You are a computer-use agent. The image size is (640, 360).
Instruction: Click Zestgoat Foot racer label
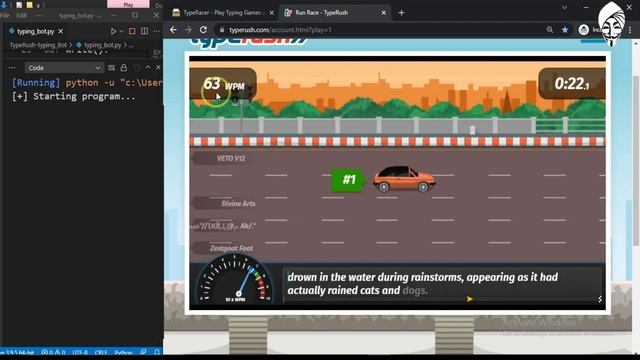click(231, 248)
